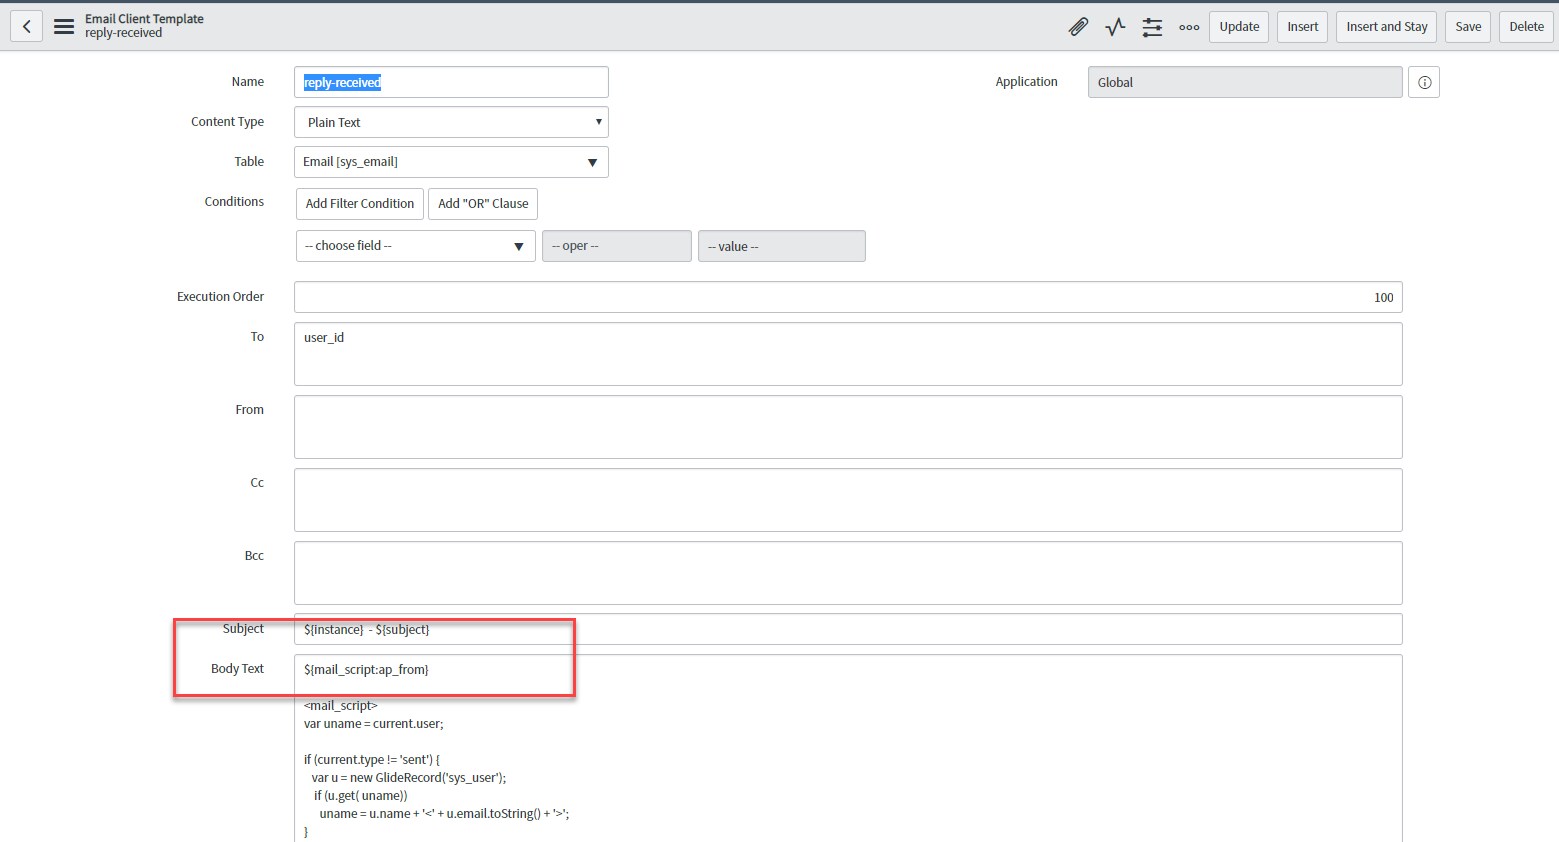Click Add Filter Condition button
This screenshot has width=1559, height=842.
pos(360,203)
